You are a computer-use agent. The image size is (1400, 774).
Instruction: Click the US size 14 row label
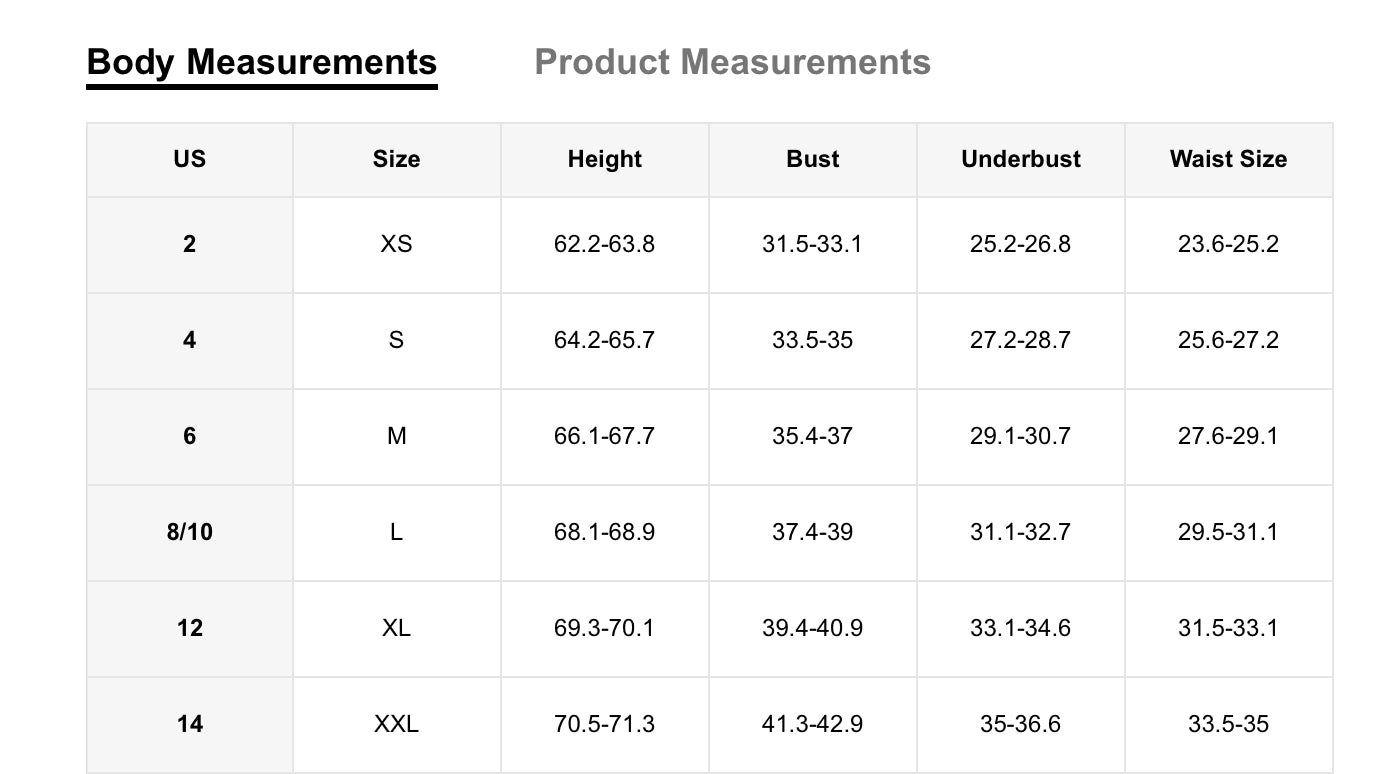click(x=190, y=724)
